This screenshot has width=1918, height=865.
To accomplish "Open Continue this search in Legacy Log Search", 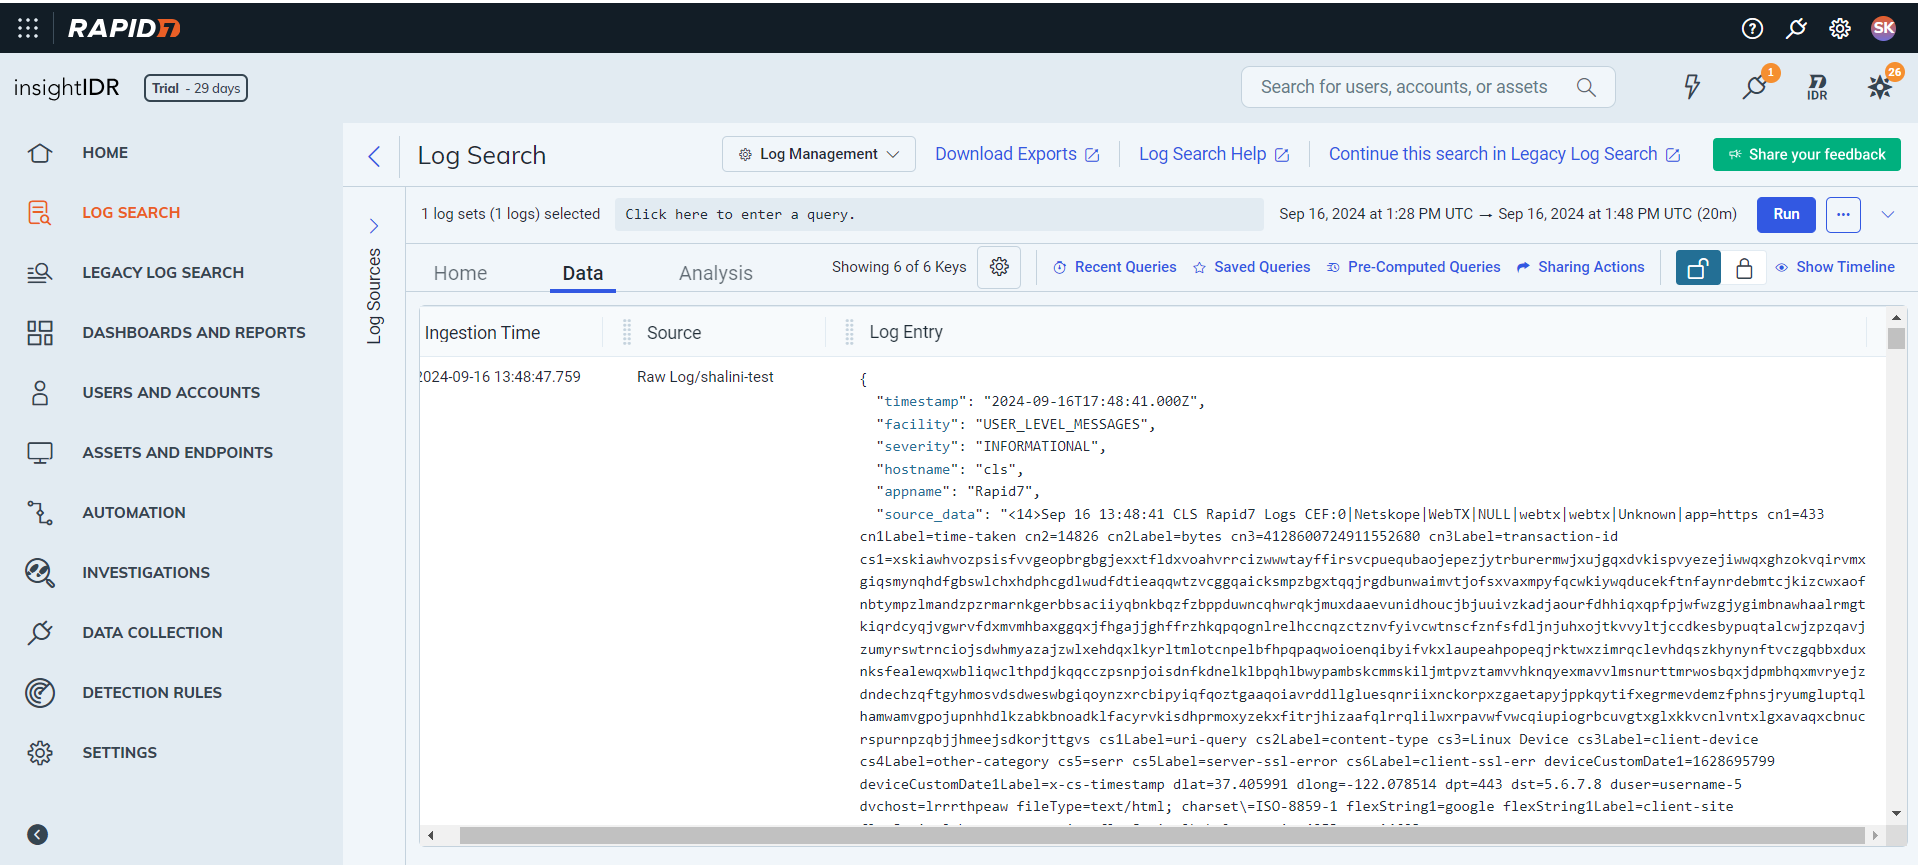I will point(1504,154).
